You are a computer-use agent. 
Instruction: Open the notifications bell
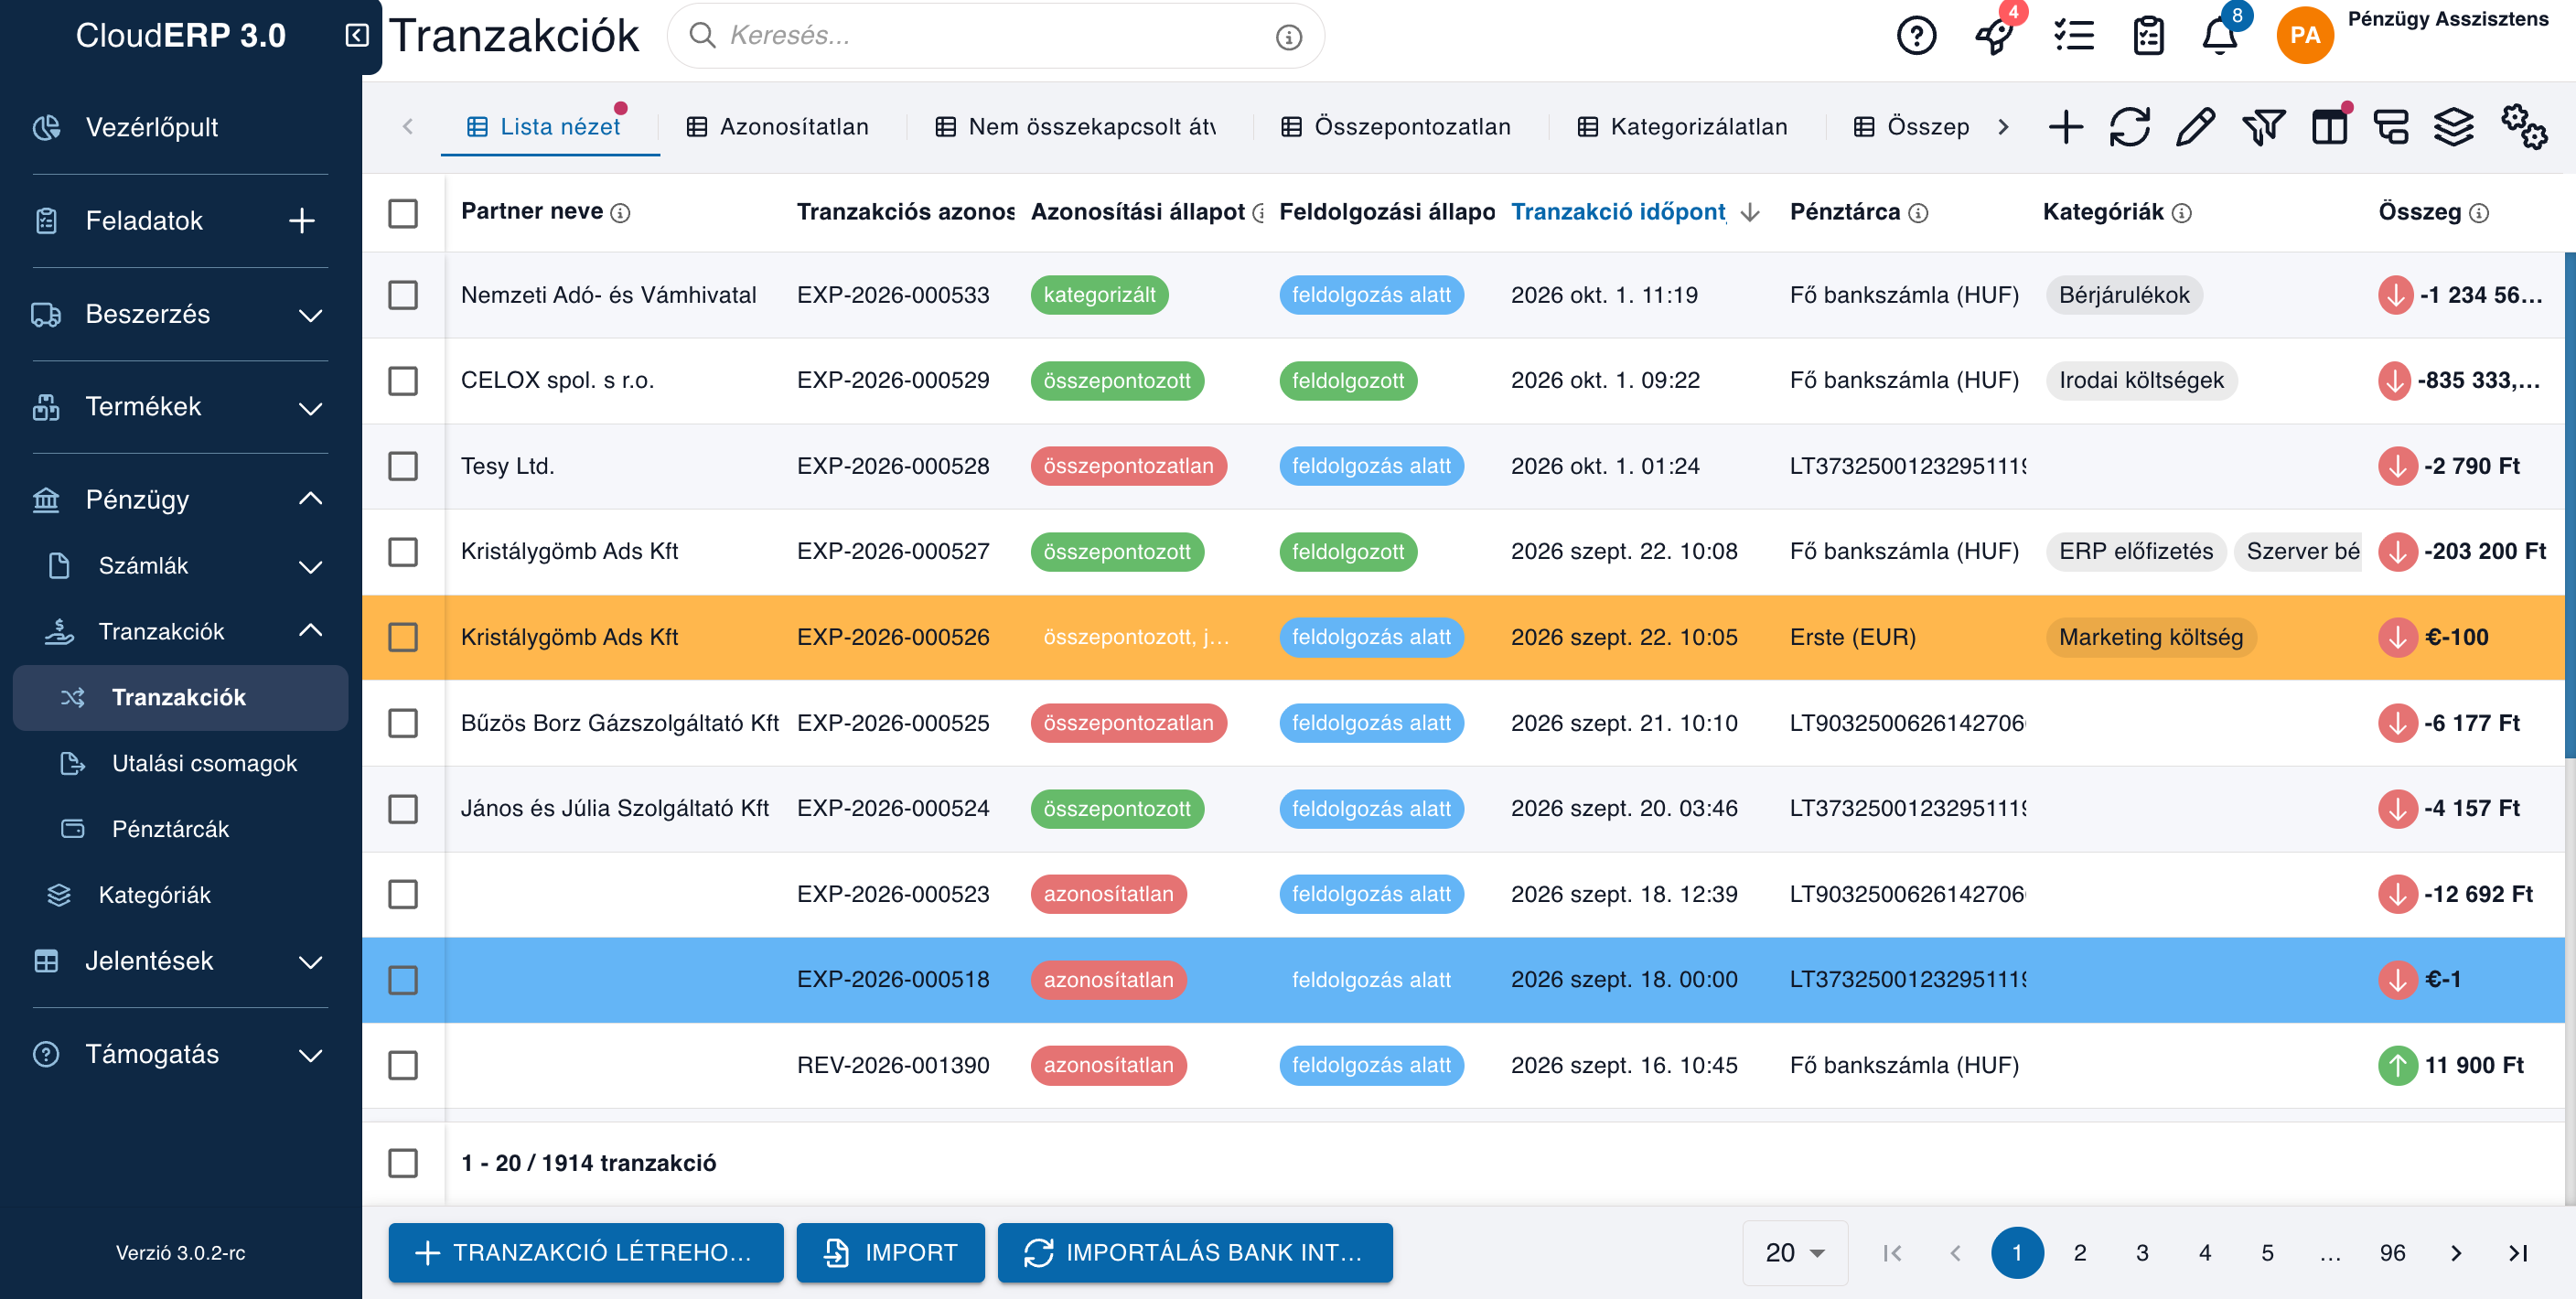[2219, 36]
